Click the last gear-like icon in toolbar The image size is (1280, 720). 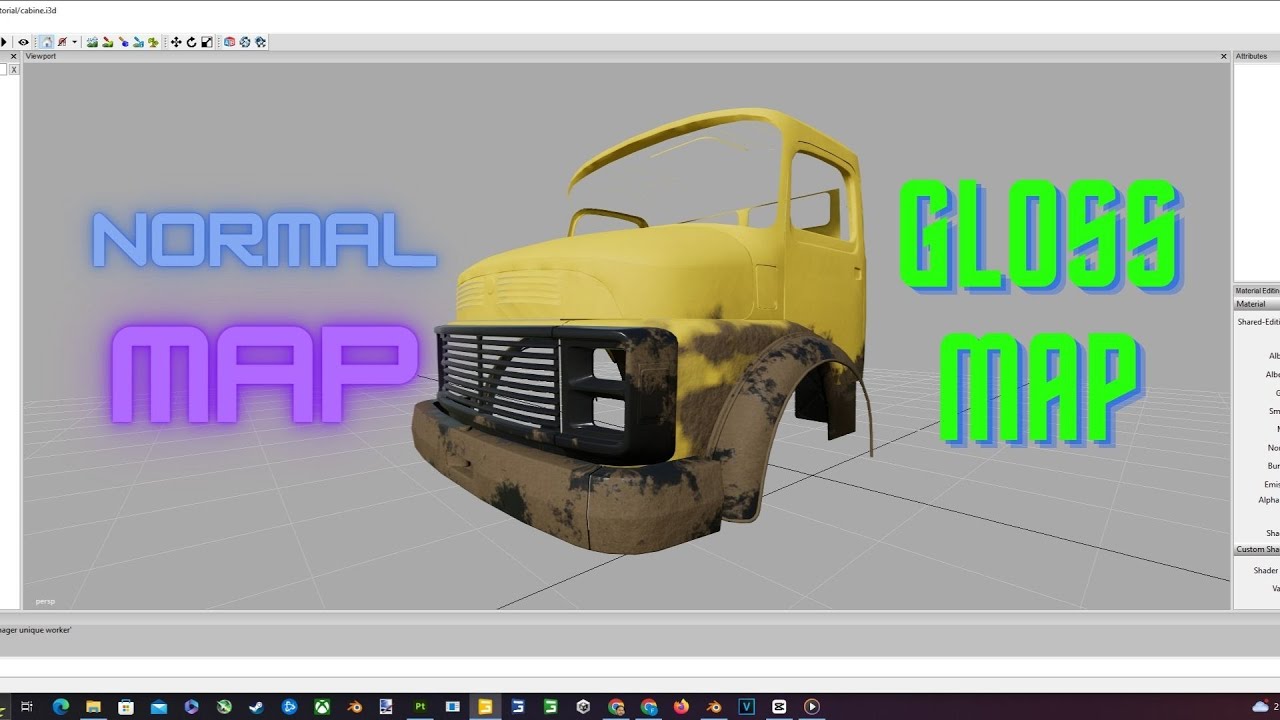click(x=260, y=42)
